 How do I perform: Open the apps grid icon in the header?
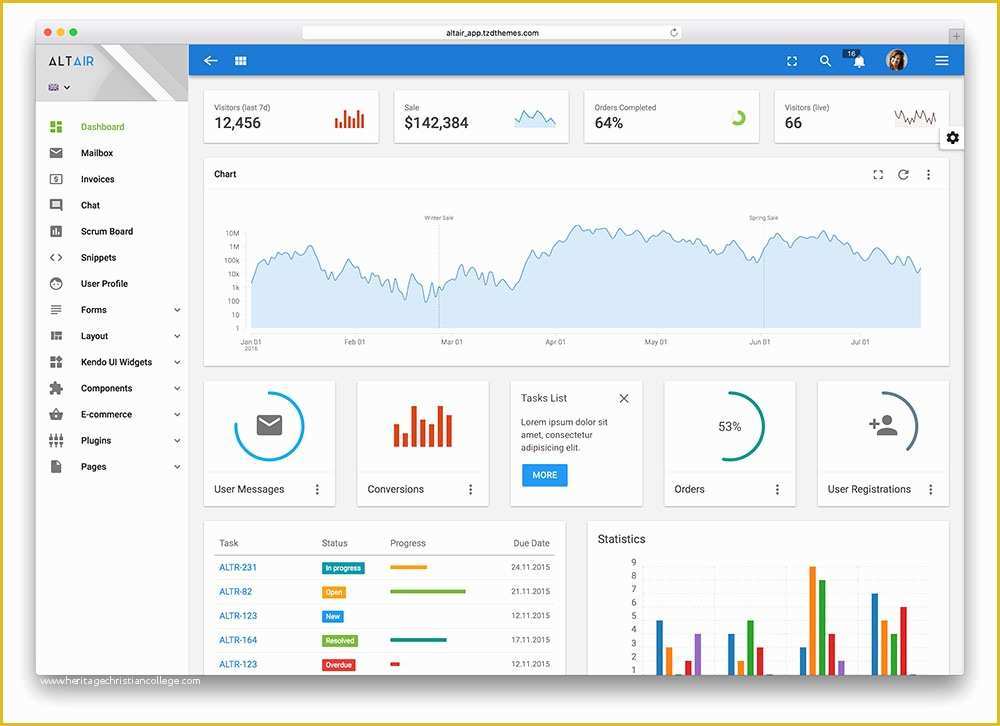(x=240, y=61)
